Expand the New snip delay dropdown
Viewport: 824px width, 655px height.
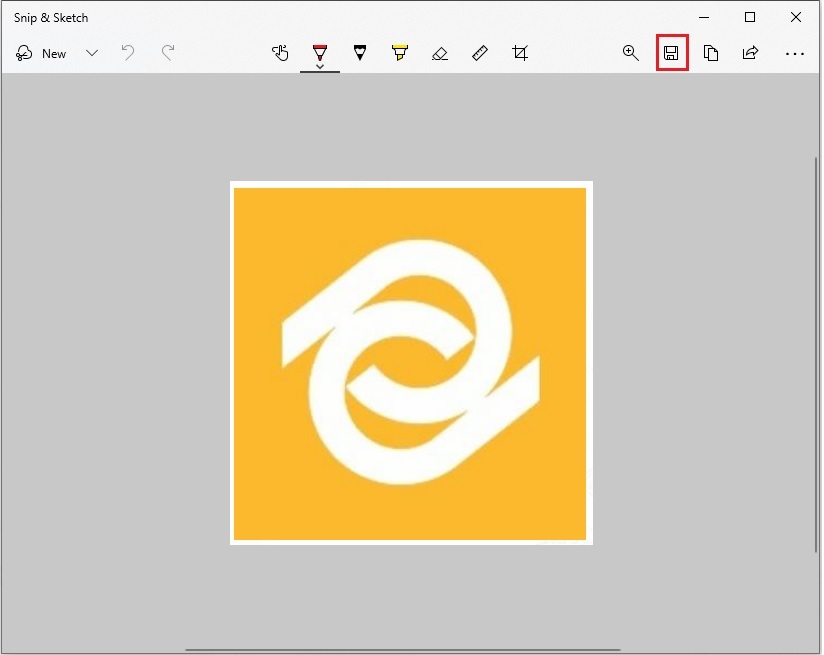click(x=92, y=53)
